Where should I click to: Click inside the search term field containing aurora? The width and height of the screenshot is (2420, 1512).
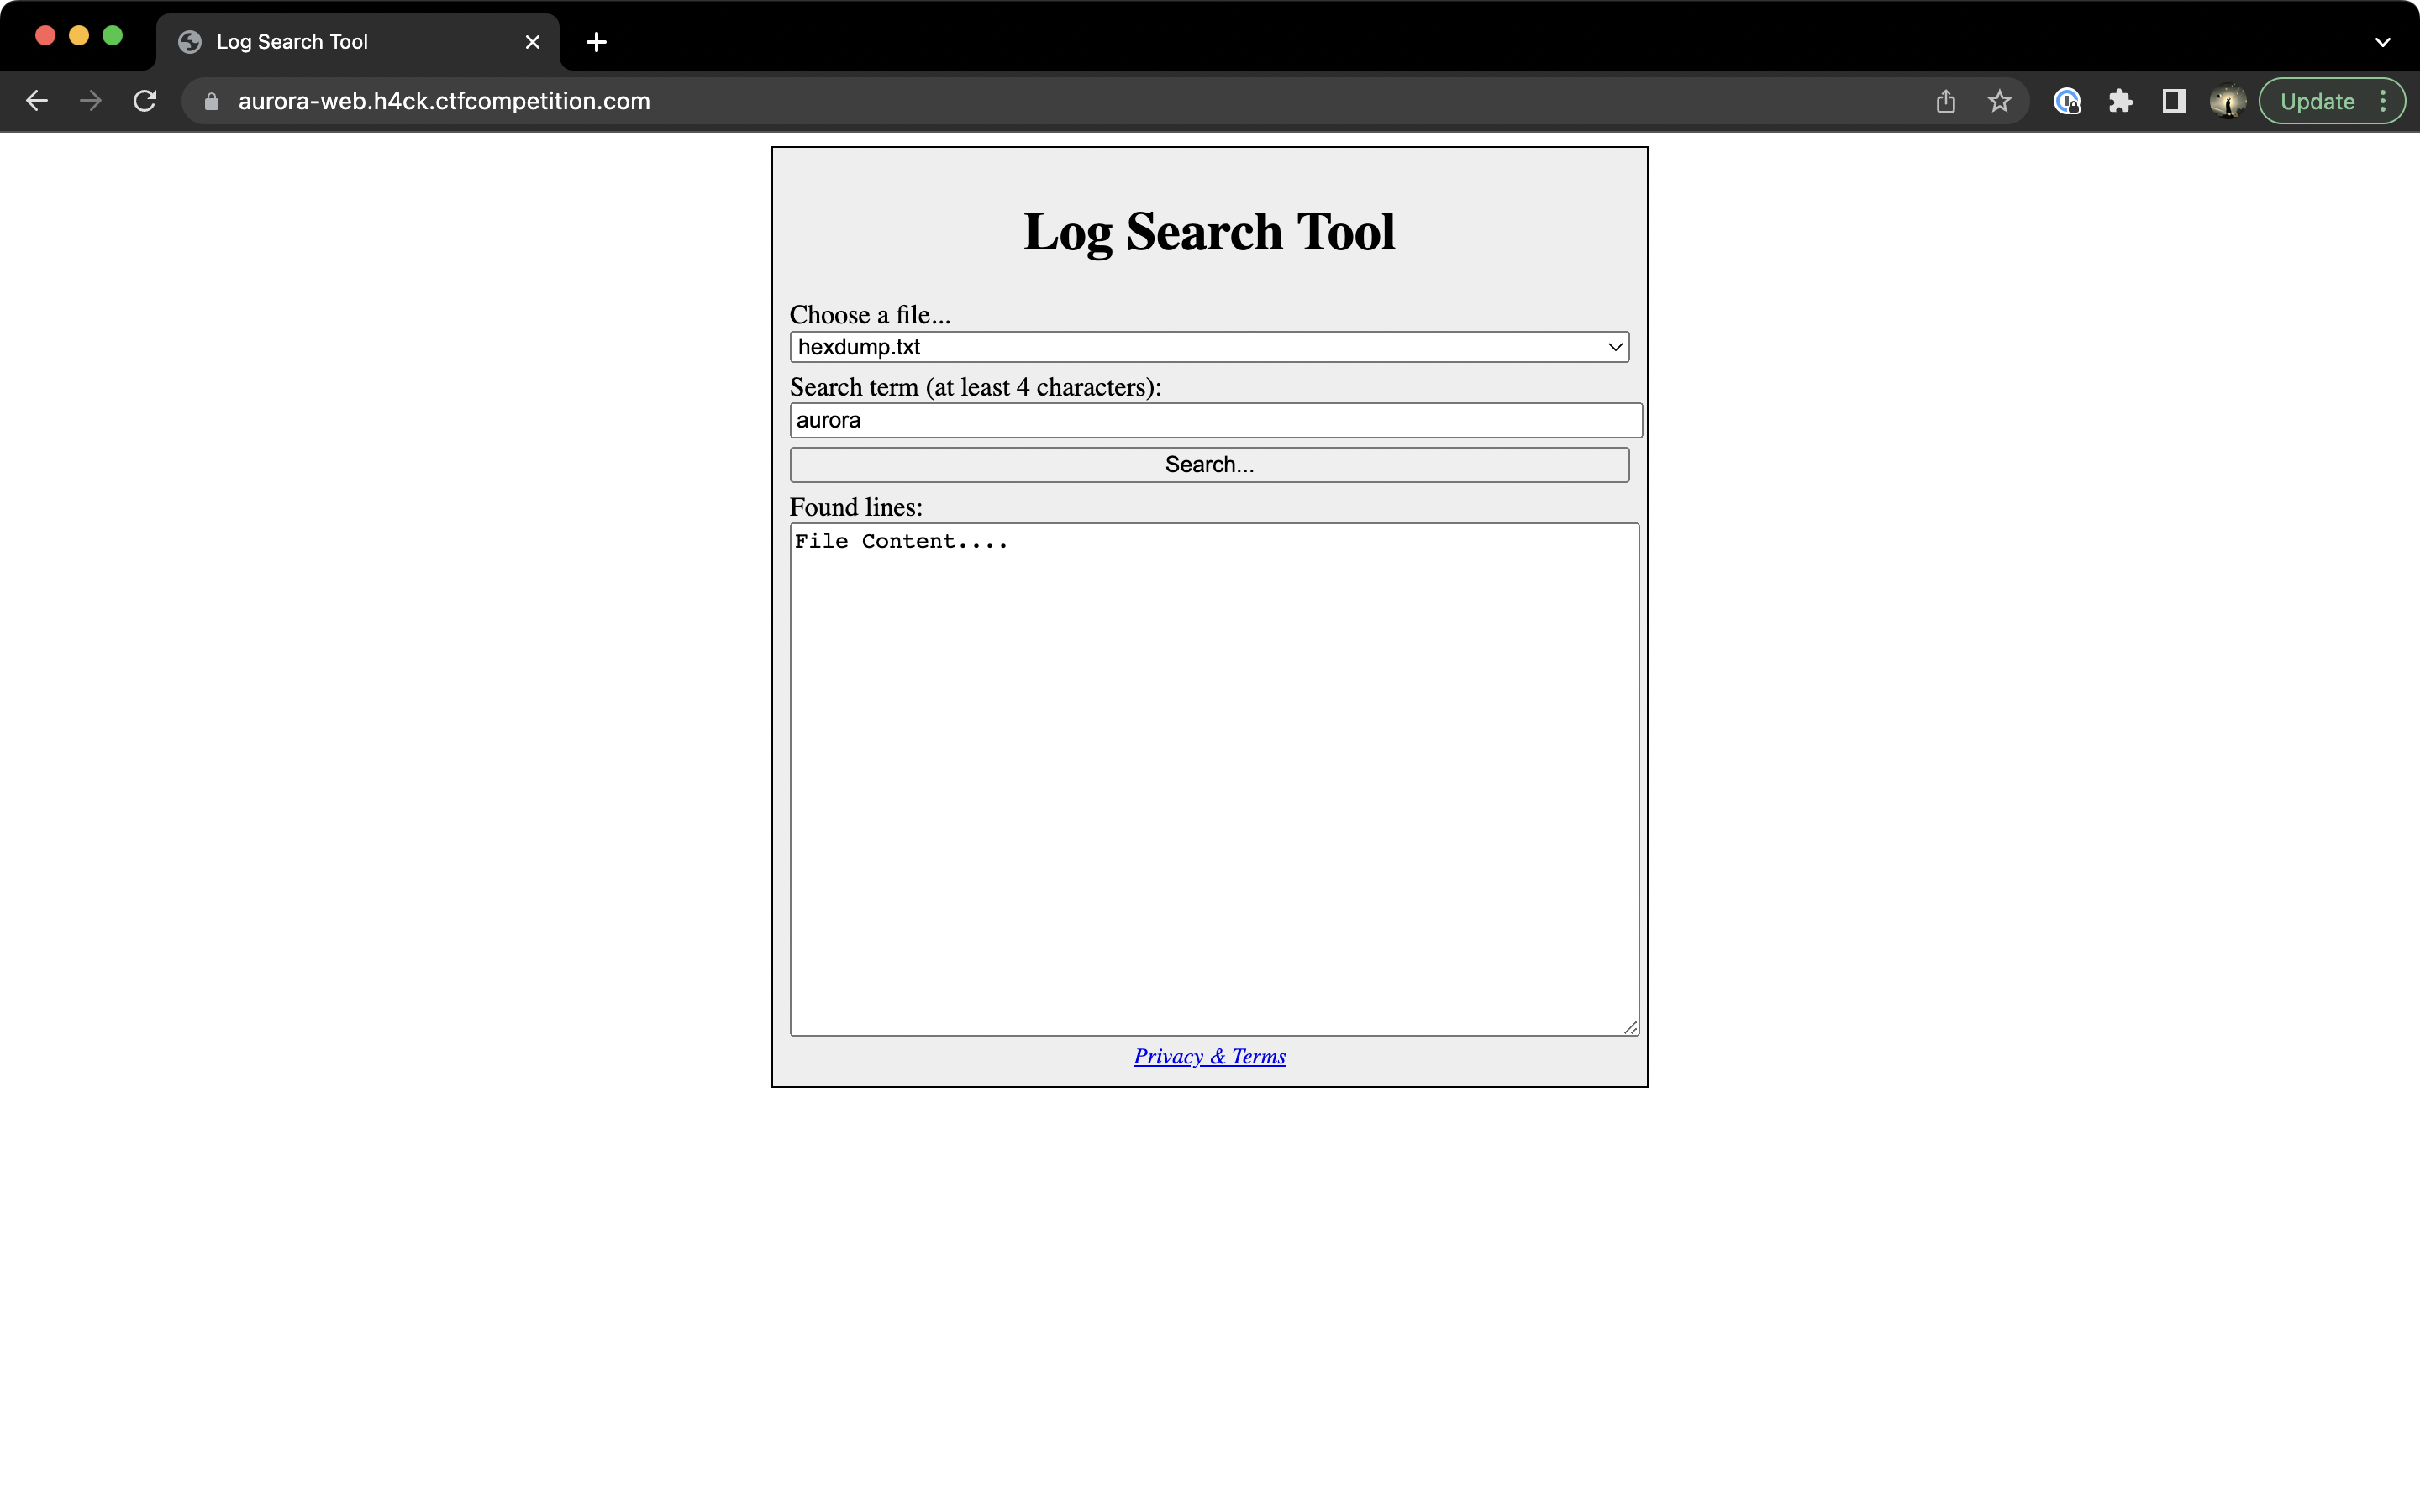point(1215,420)
